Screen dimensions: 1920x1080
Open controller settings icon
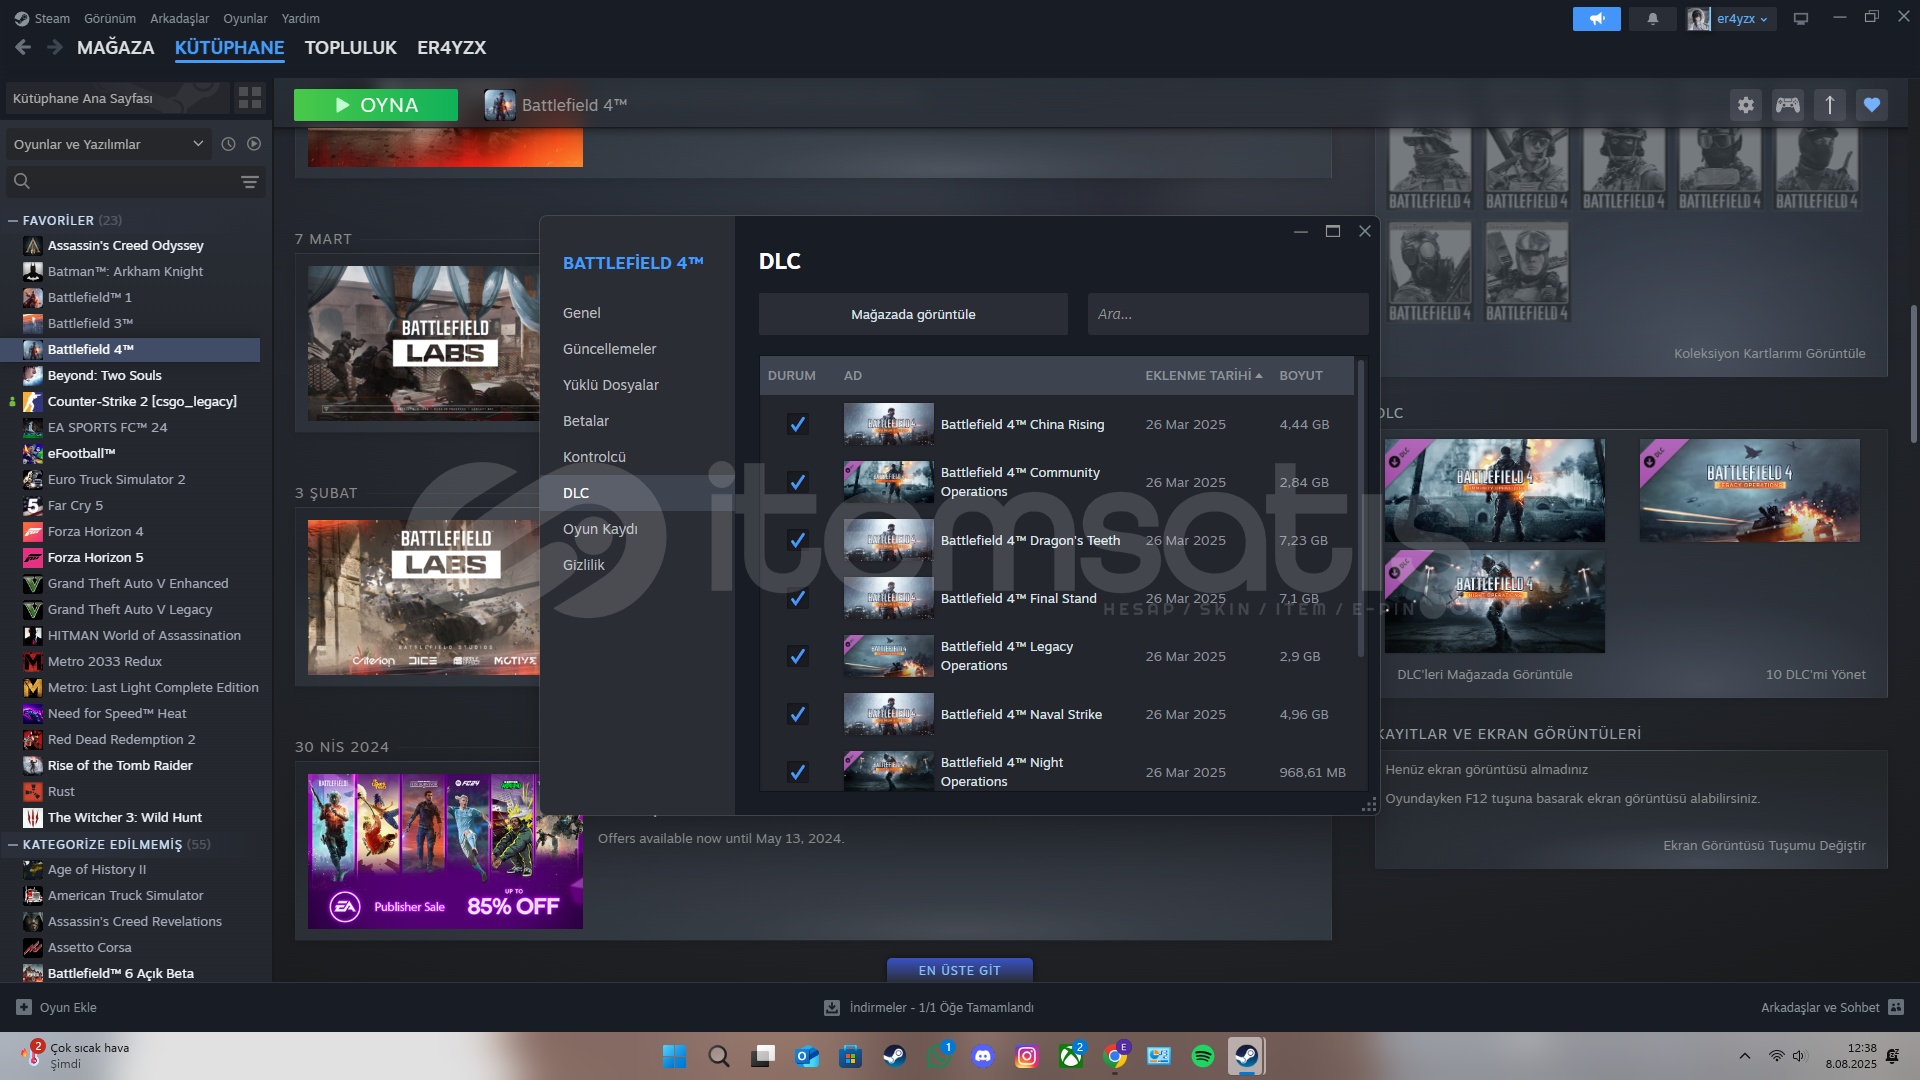click(1788, 105)
